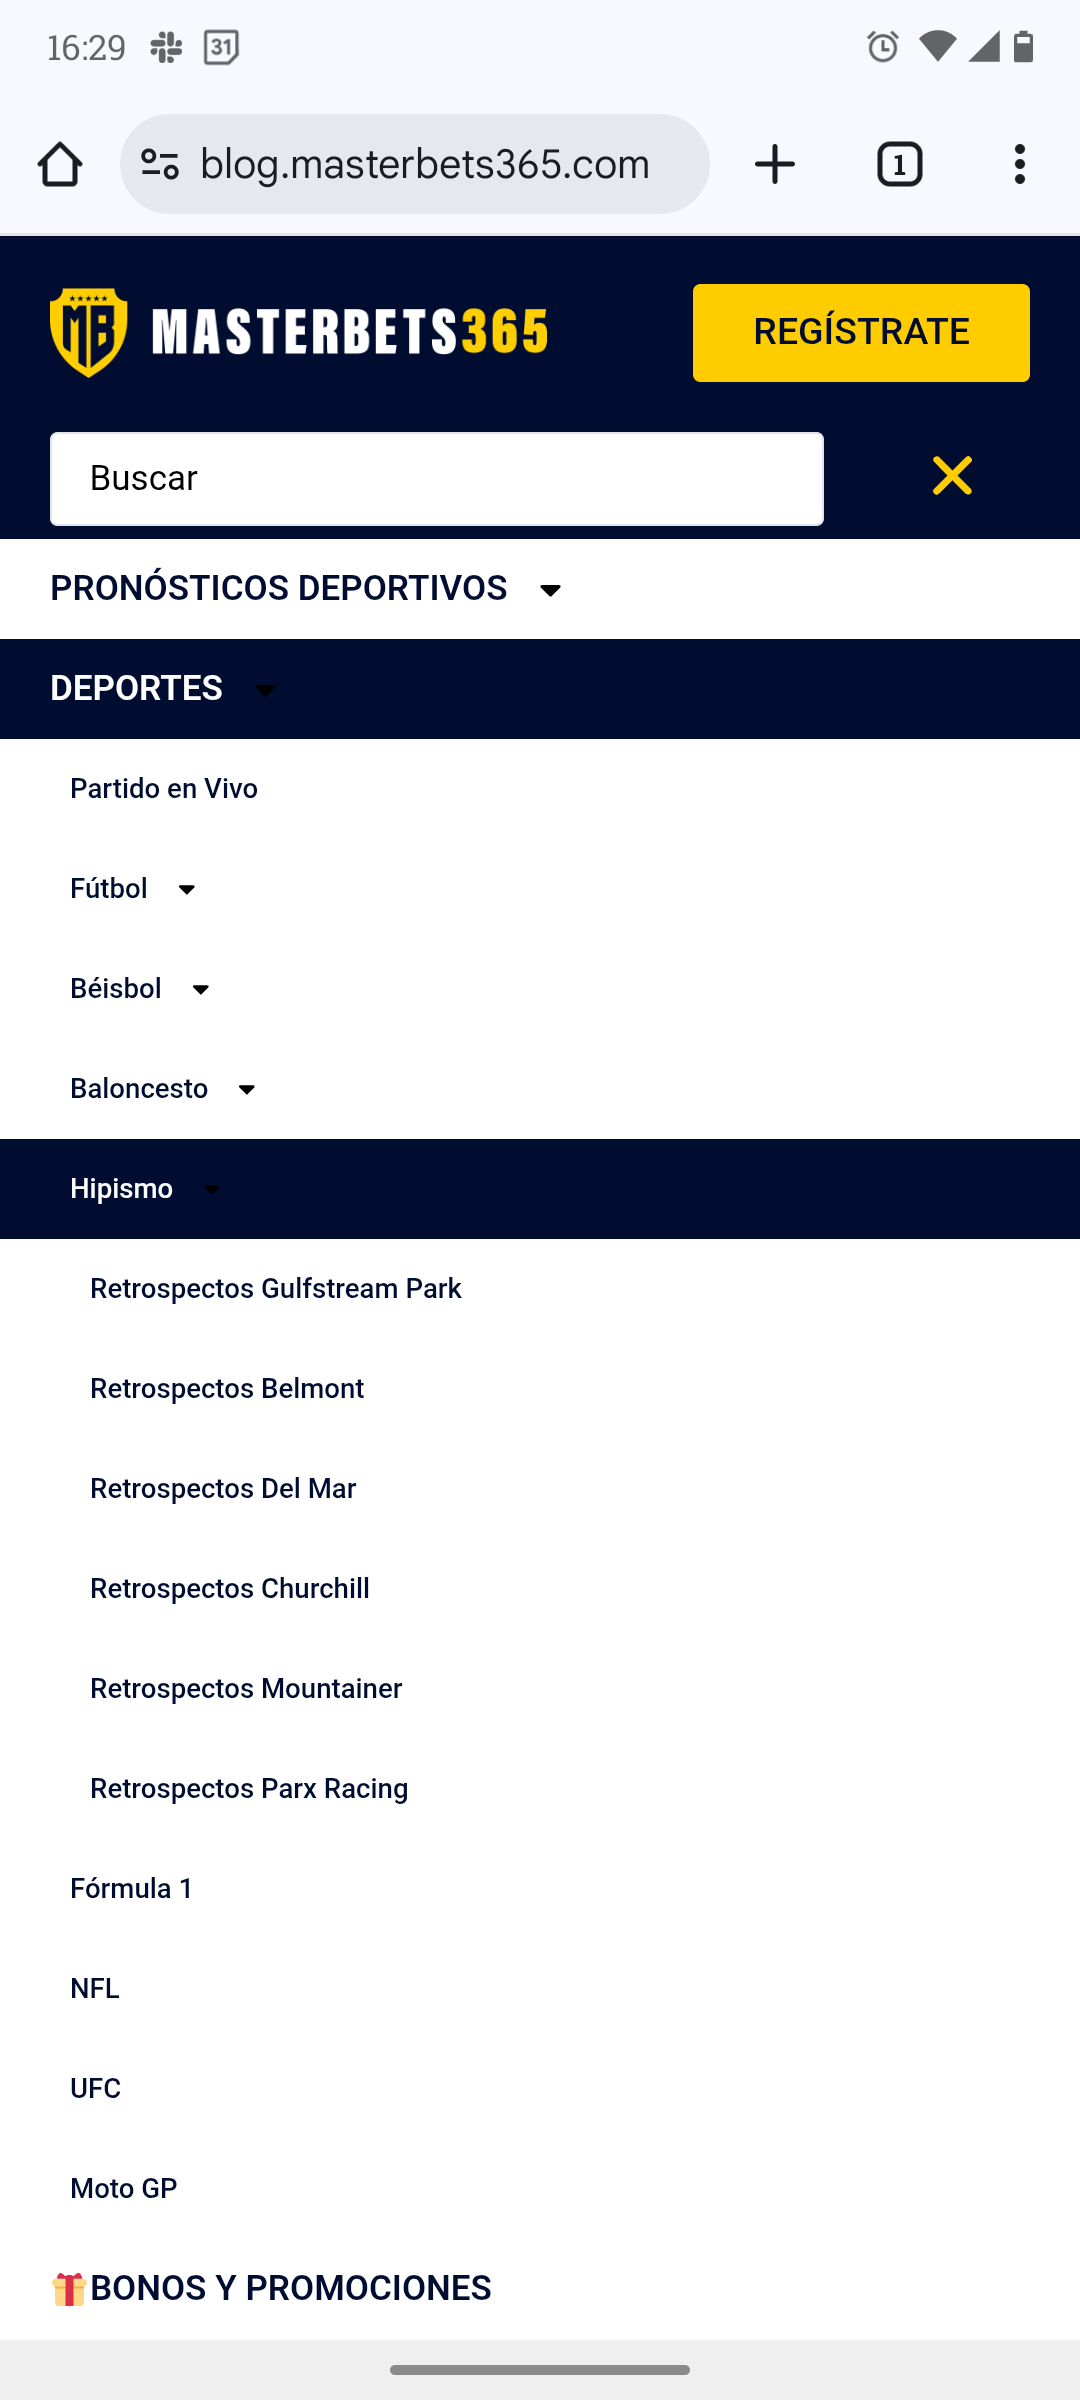Image resolution: width=1080 pixels, height=2400 pixels.
Task: Open the PRONÓSTICOS DEPORTIVOS dropdown
Action: [x=551, y=589]
